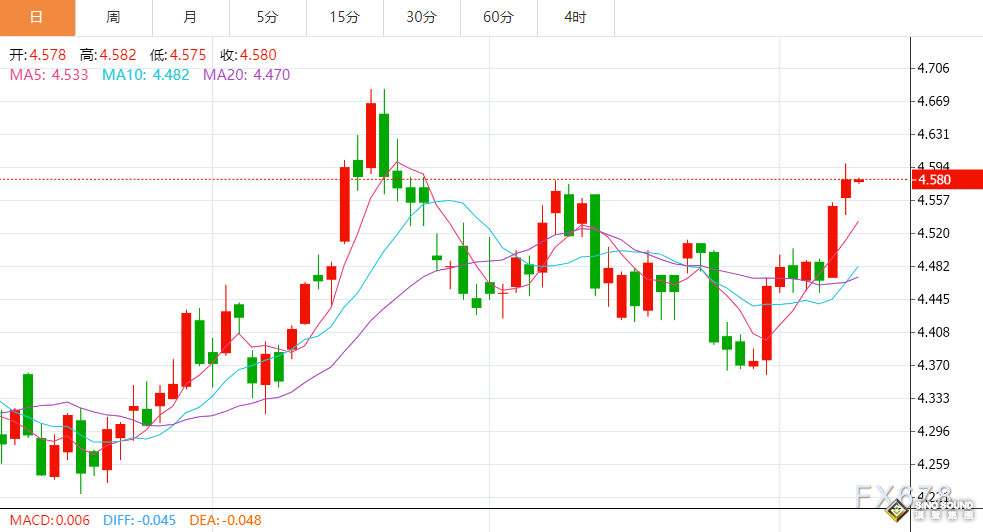The width and height of the screenshot is (983, 532).
Task: Open the 30分 timeframe tab
Action: (x=421, y=18)
